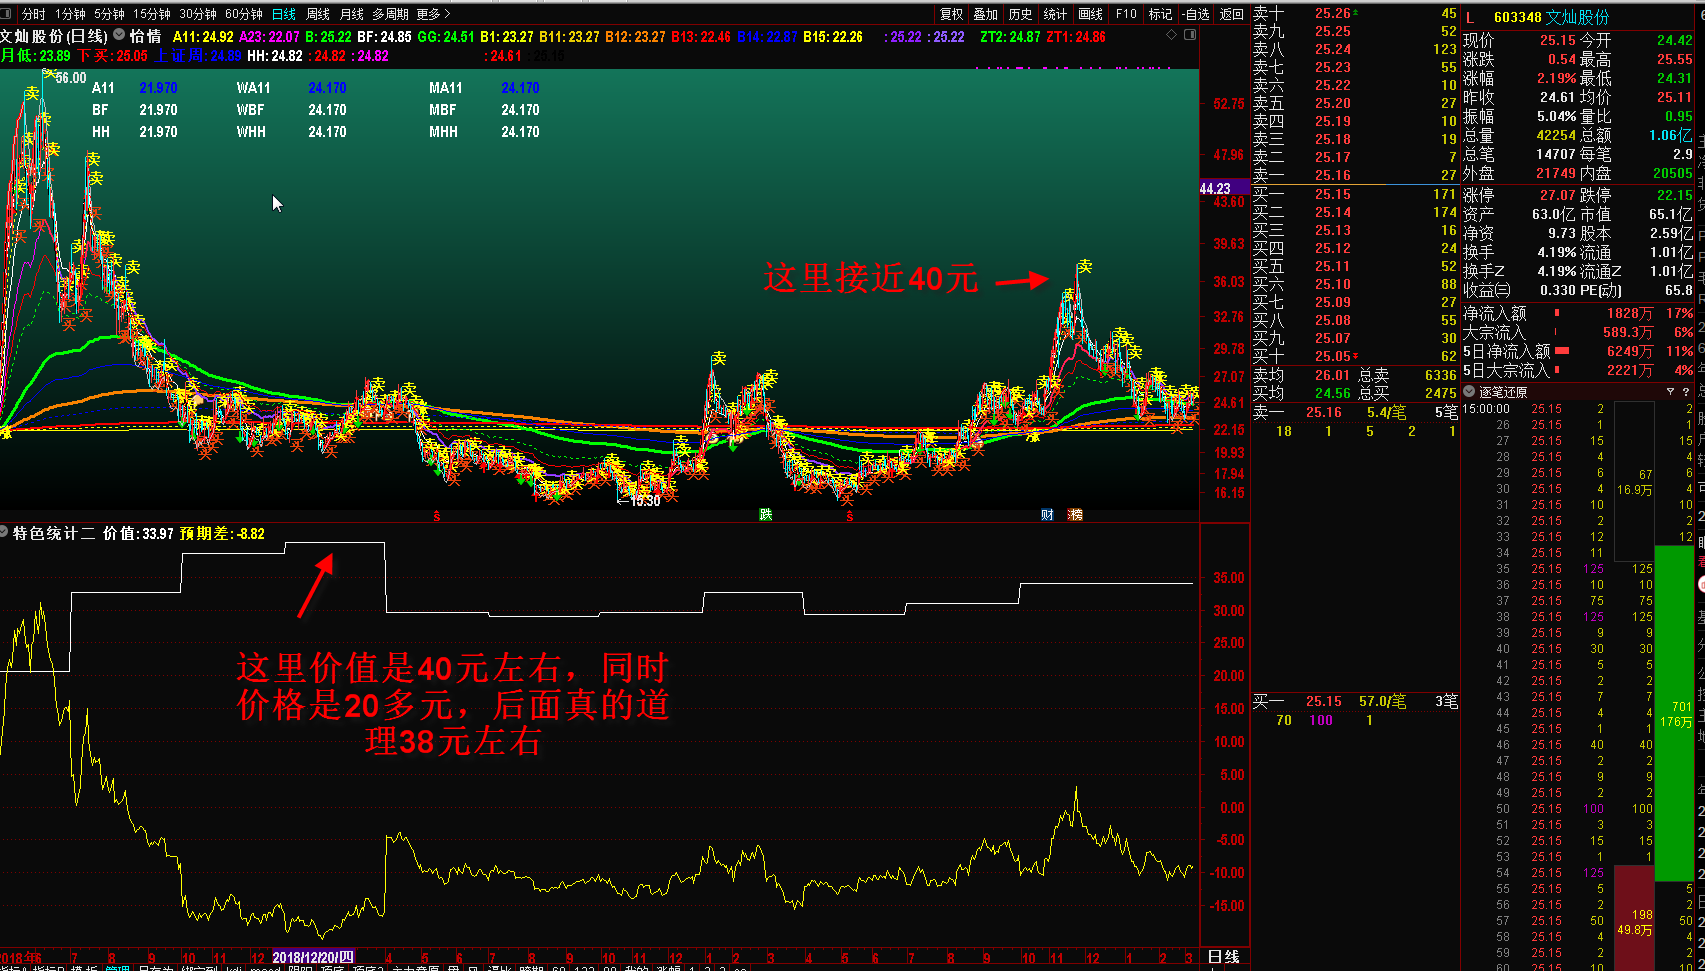Toggle the side panel icon in the chart header
The image size is (1705, 971).
point(1190,35)
